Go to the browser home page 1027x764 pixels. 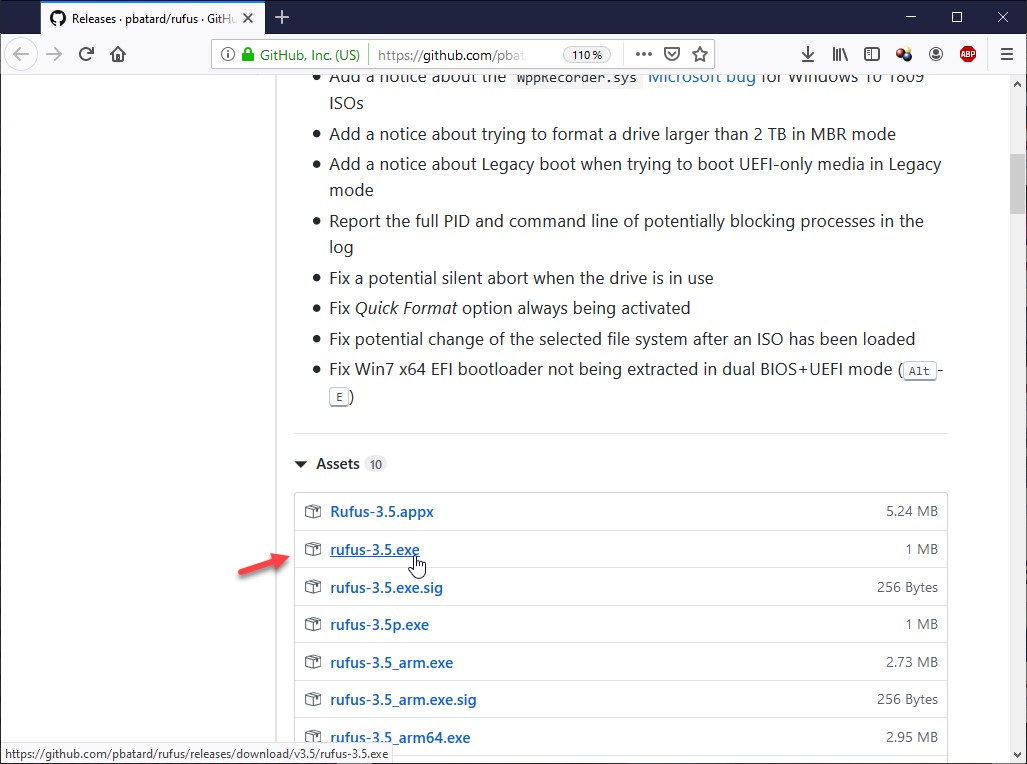pyautogui.click(x=118, y=54)
